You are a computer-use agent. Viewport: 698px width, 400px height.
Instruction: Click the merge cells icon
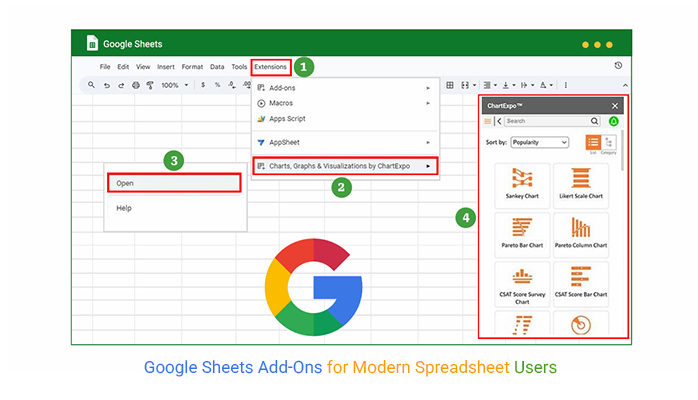[465, 85]
